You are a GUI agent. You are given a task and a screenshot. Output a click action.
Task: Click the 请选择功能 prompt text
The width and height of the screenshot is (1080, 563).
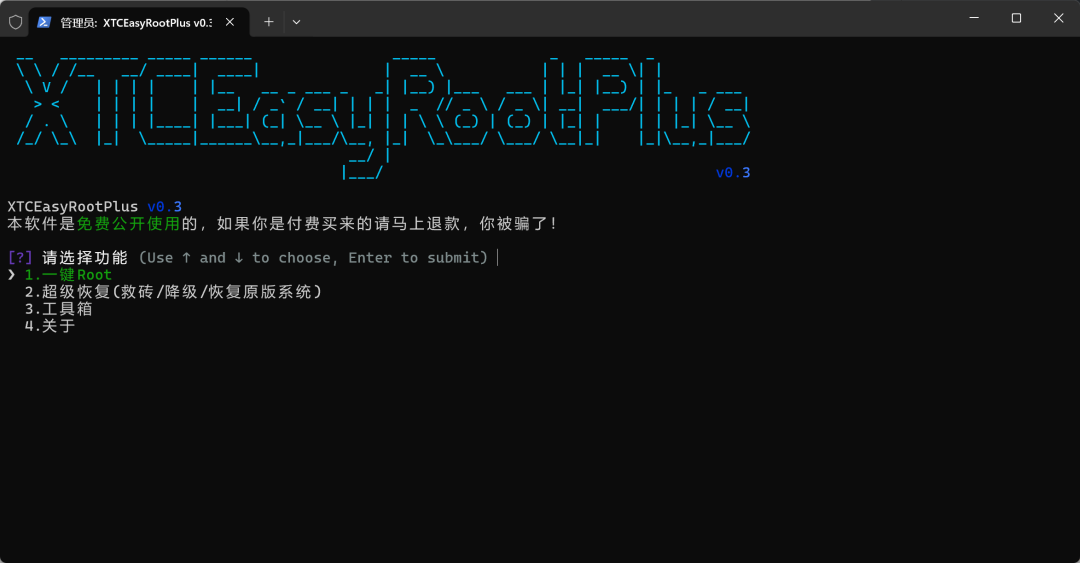(85, 258)
